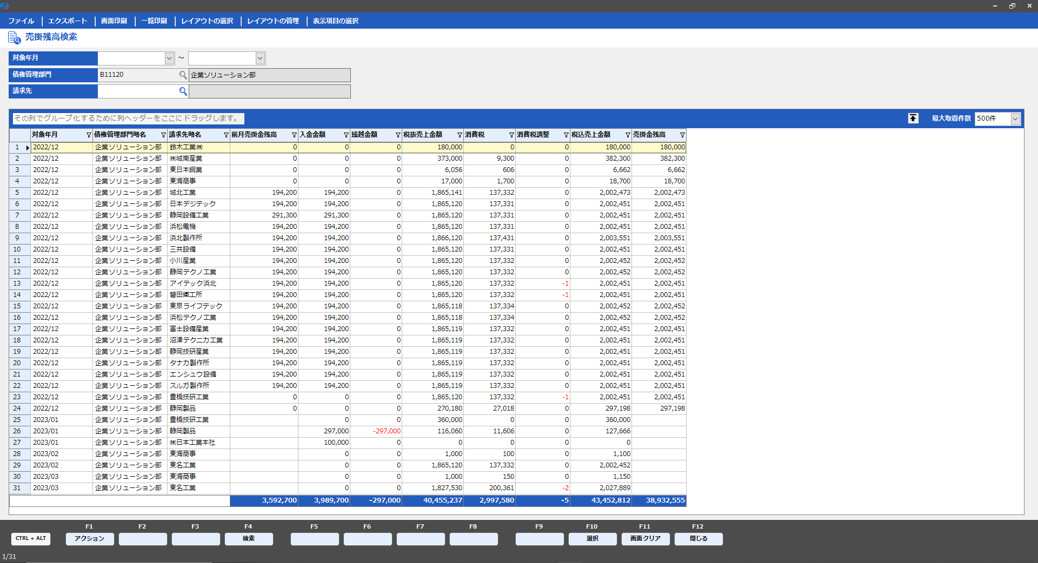Click the red -297,000 振替金額 cell

pos(376,431)
